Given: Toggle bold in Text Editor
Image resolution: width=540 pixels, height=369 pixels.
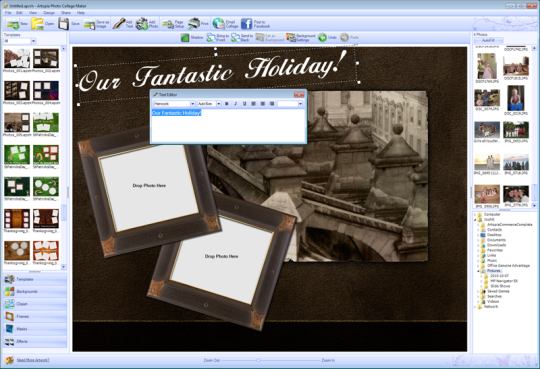Looking at the screenshot, I should tap(227, 103).
